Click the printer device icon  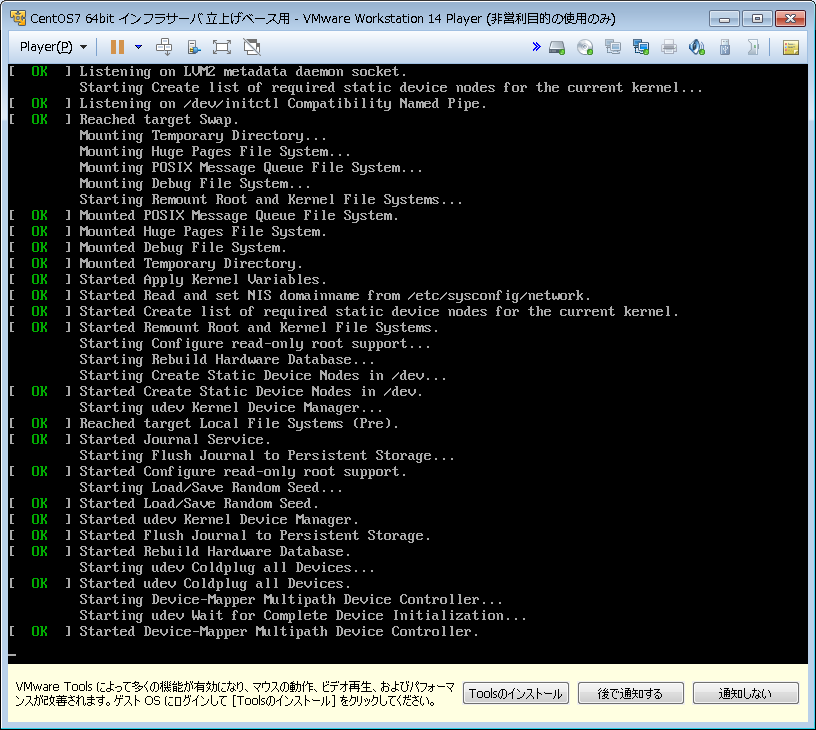pos(669,47)
